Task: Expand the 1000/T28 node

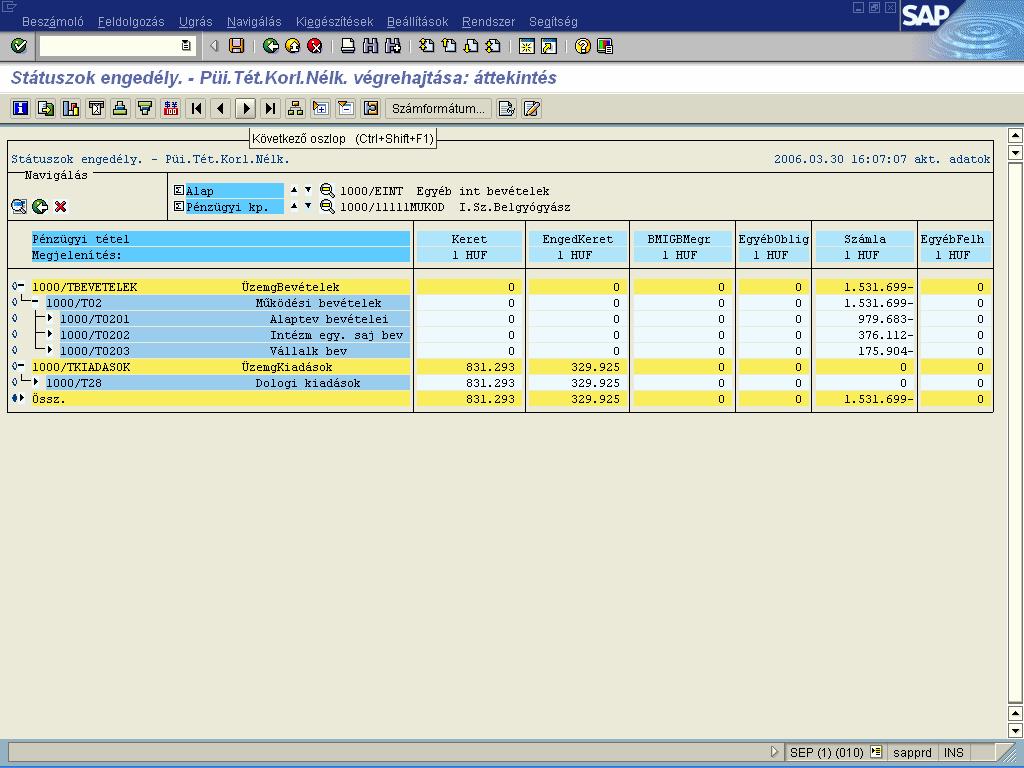Action: tap(35, 382)
